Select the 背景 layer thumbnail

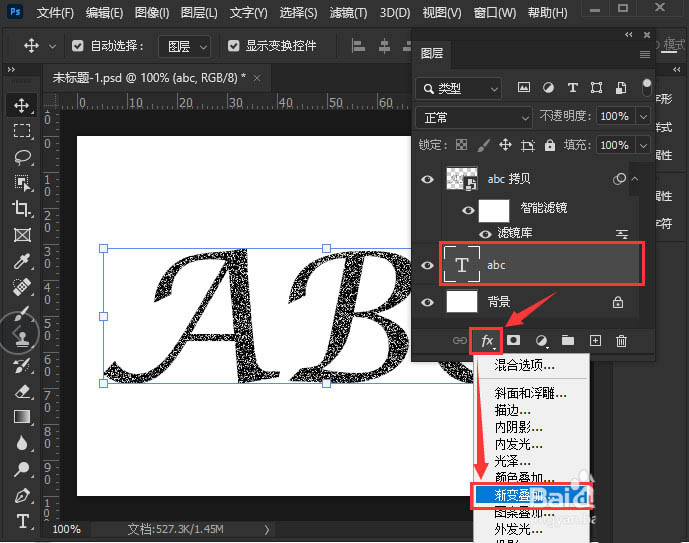[462, 302]
